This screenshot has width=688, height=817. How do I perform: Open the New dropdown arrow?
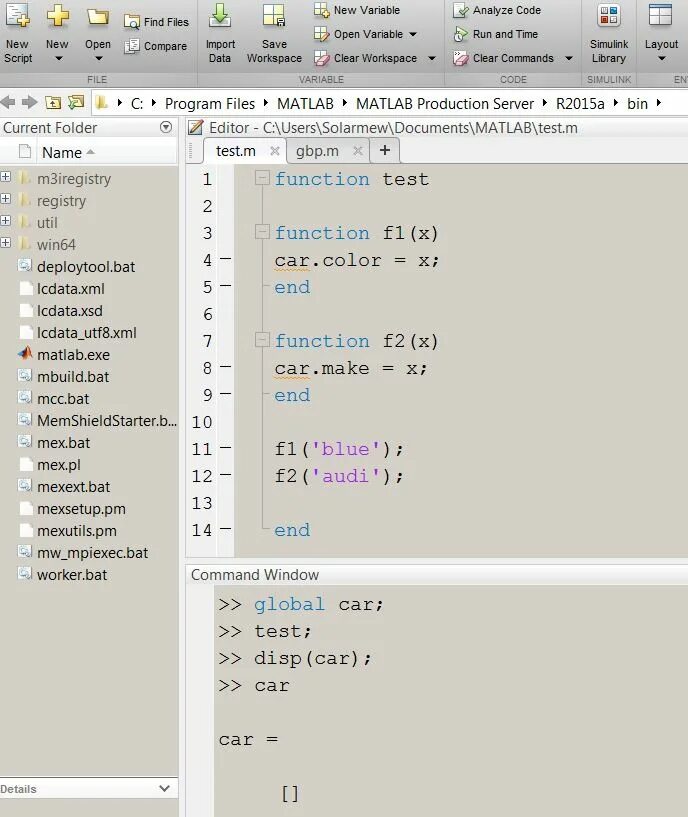[x=58, y=58]
